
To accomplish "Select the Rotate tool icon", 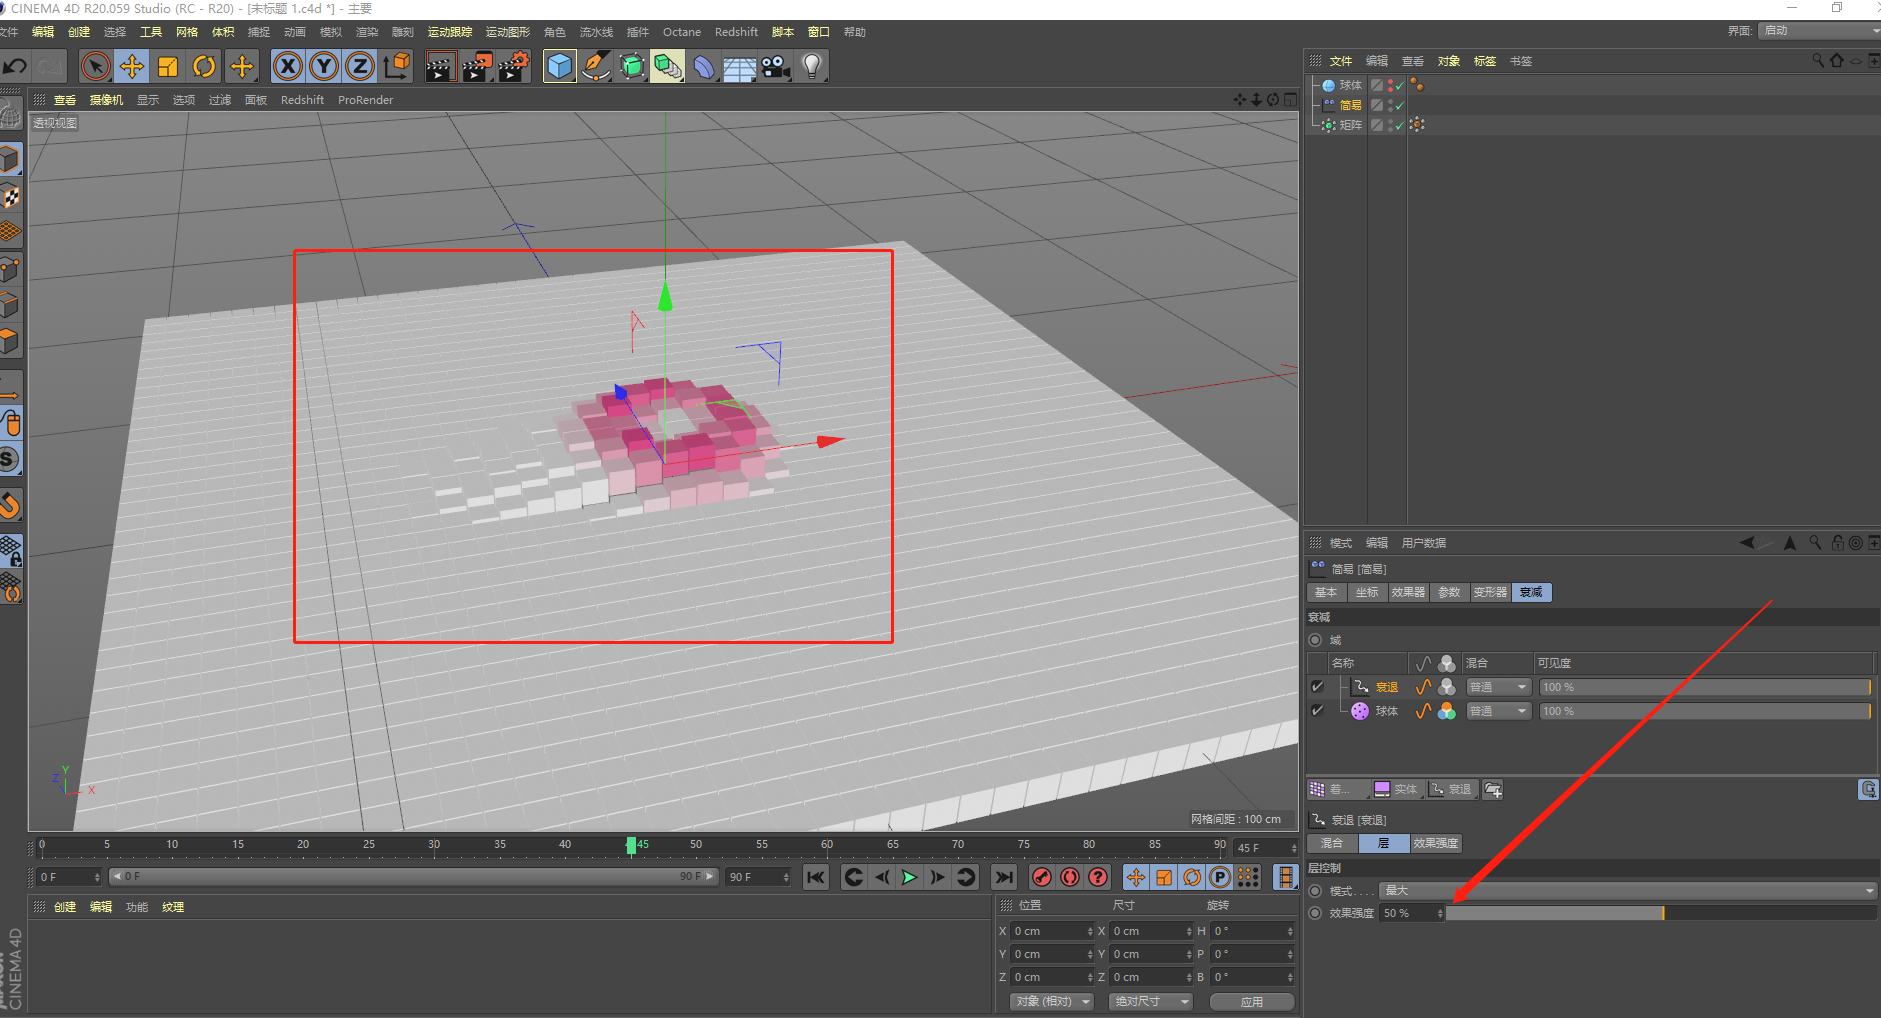I will (204, 67).
